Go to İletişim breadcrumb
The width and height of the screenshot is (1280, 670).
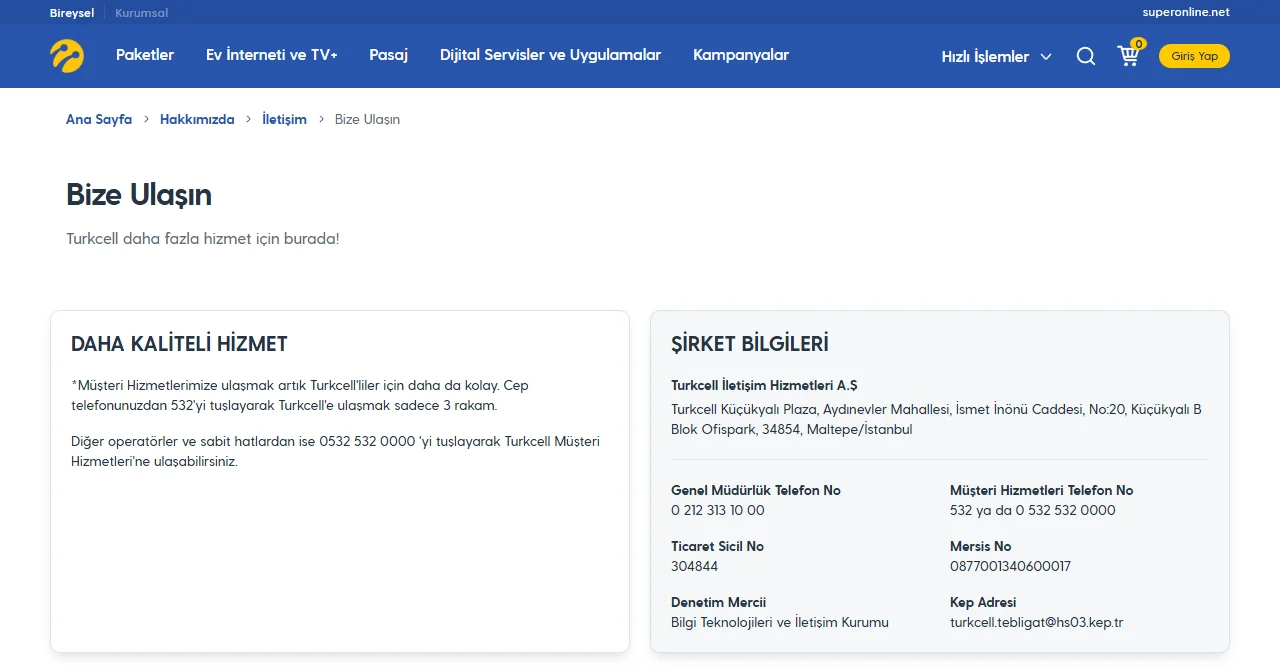click(x=284, y=119)
